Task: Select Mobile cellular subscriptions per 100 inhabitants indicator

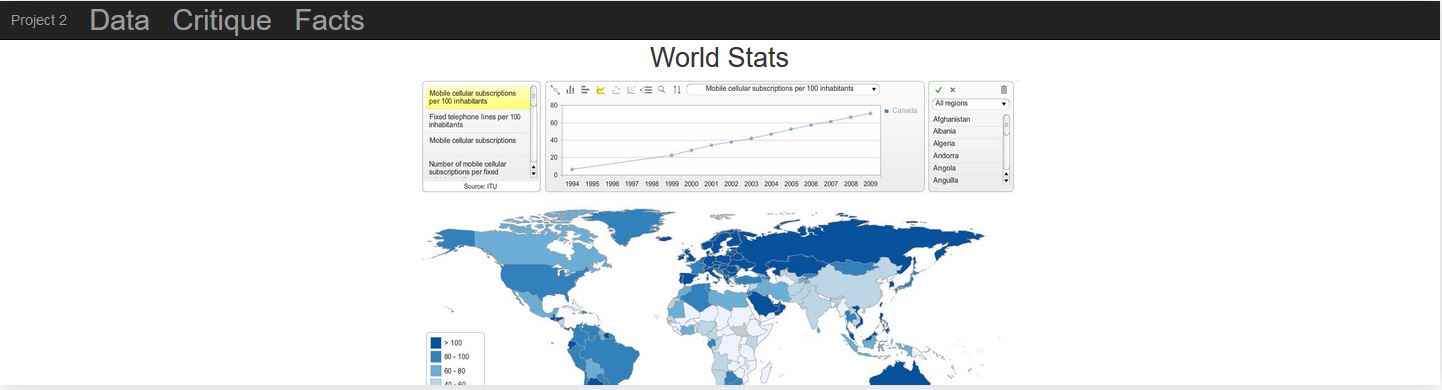Action: (477, 97)
